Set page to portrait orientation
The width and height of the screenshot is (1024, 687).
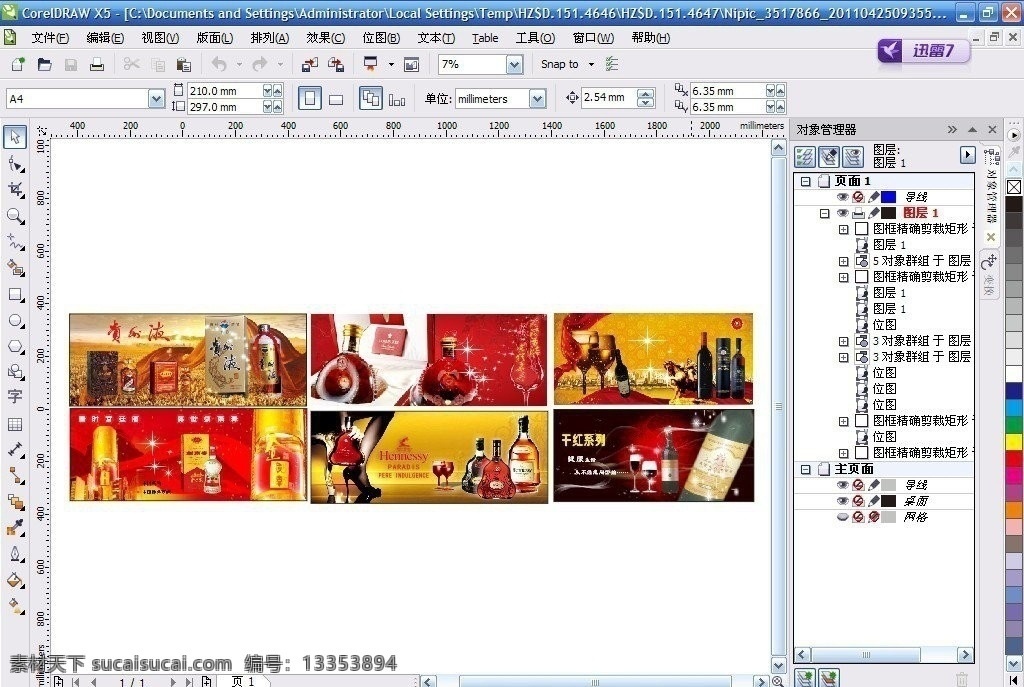point(310,99)
